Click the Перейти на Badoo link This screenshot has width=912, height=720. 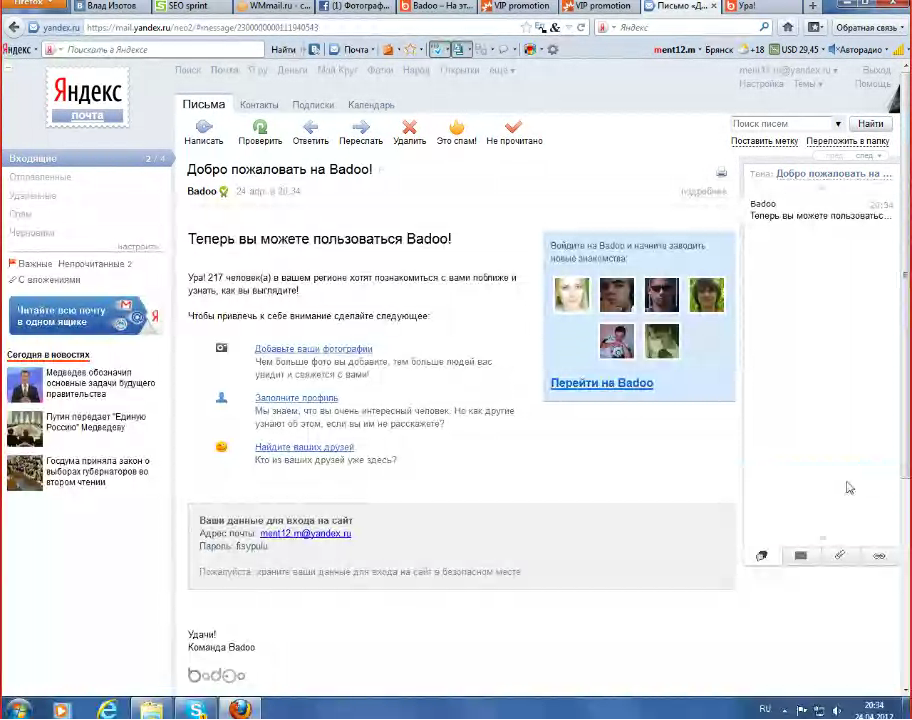pos(602,383)
